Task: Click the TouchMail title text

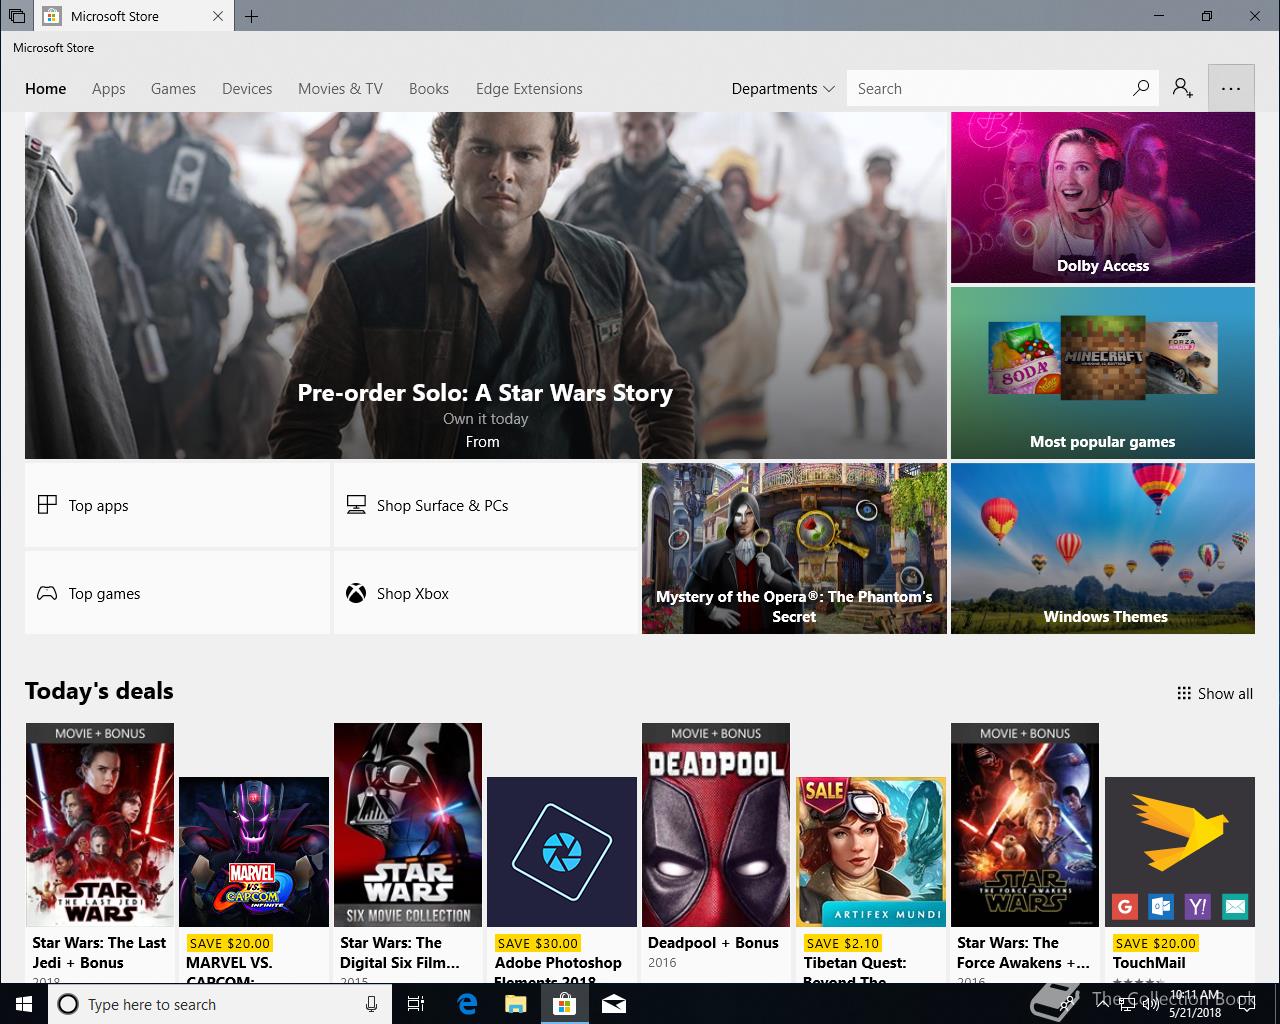Action: (1149, 962)
